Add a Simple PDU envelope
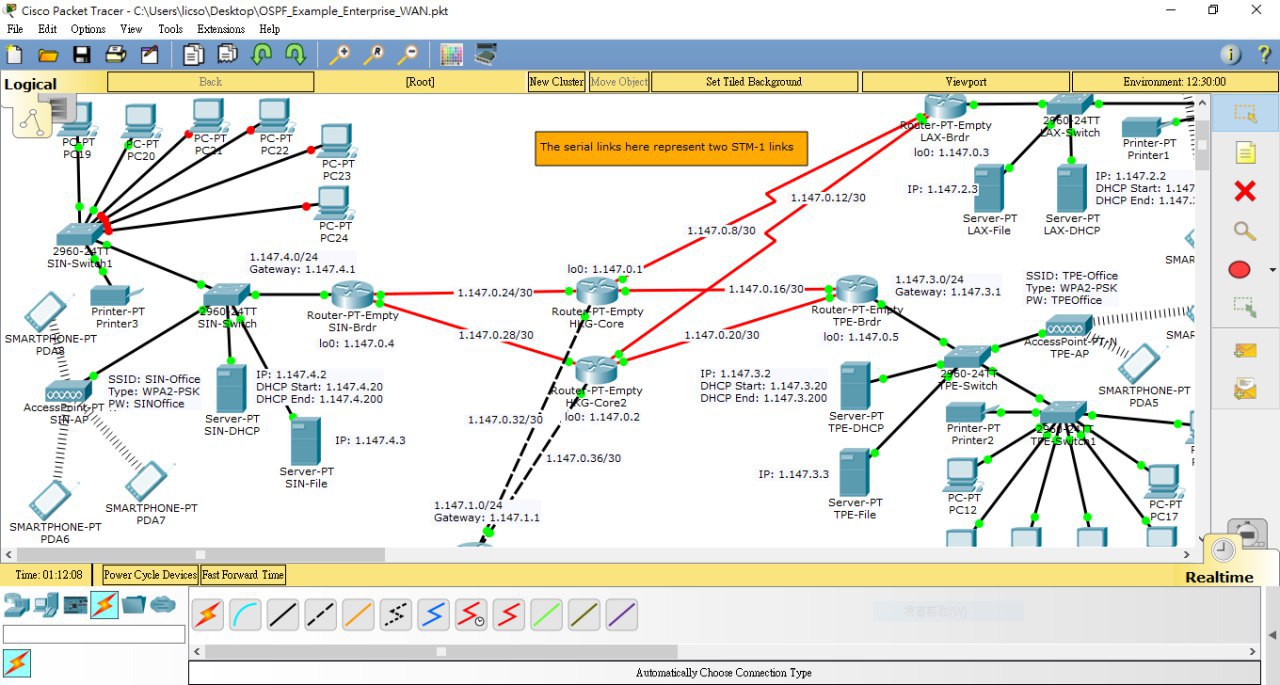This screenshot has height=685, width=1280. [1245, 350]
